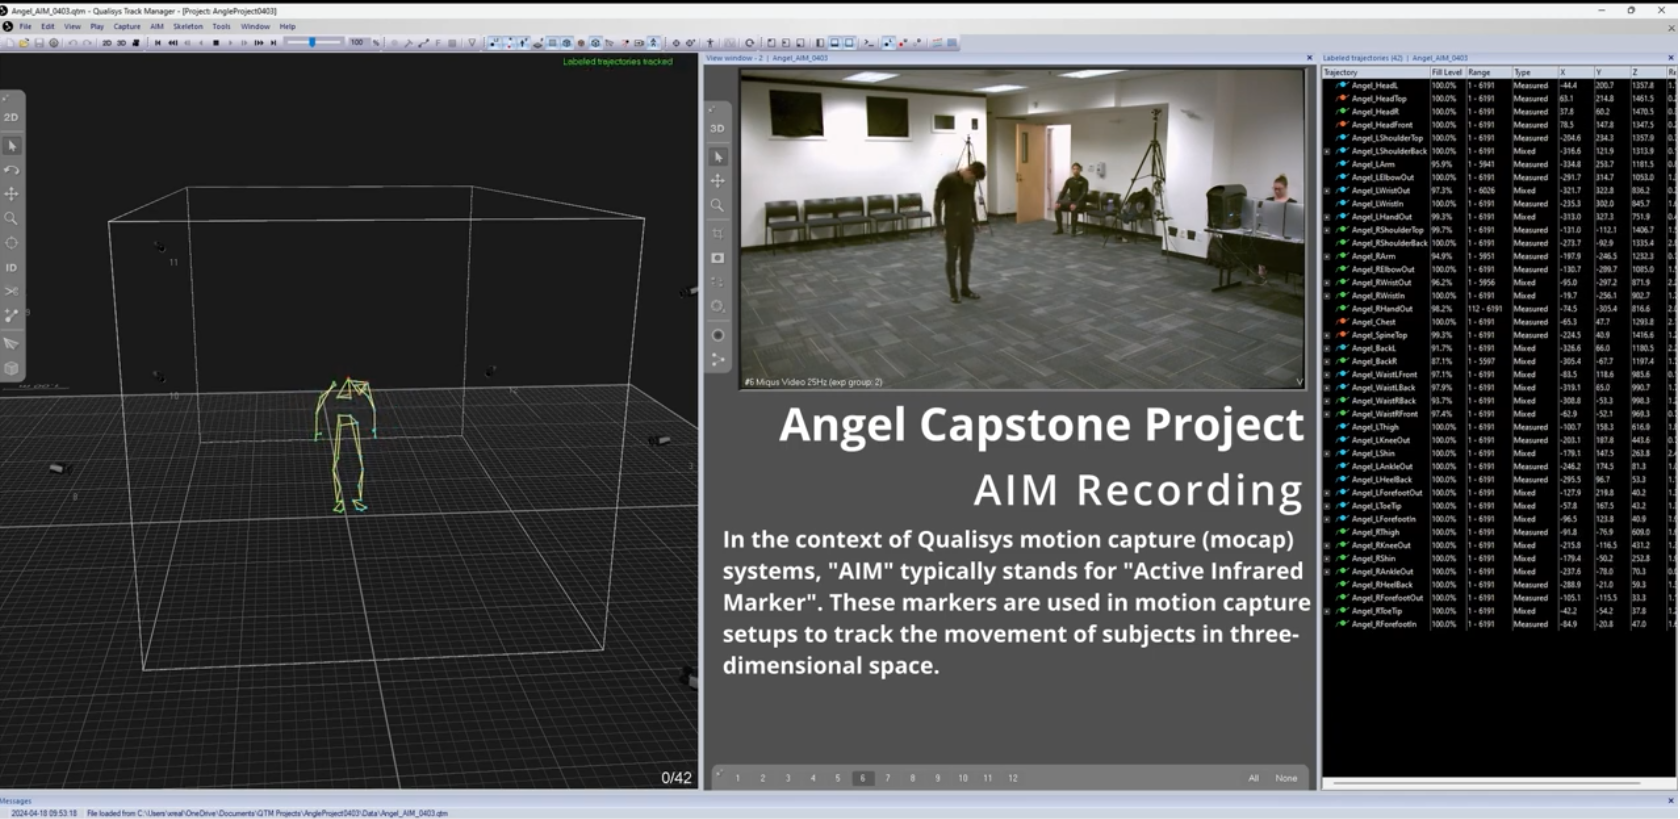
Task: Select zoom tool in video view sidebar
Action: click(x=717, y=205)
